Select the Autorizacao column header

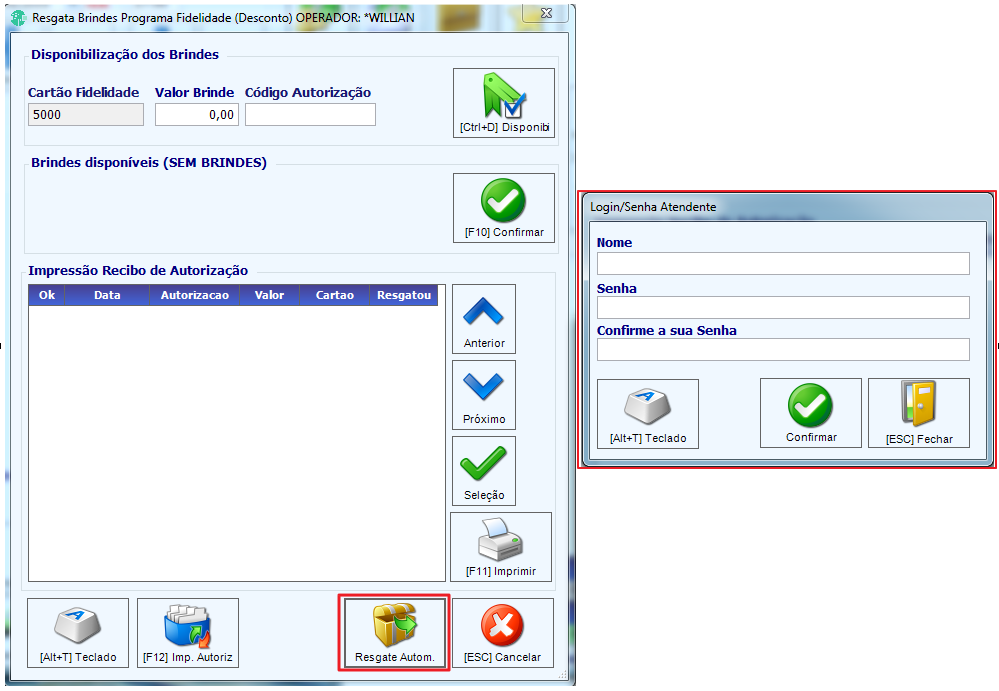[194, 296]
